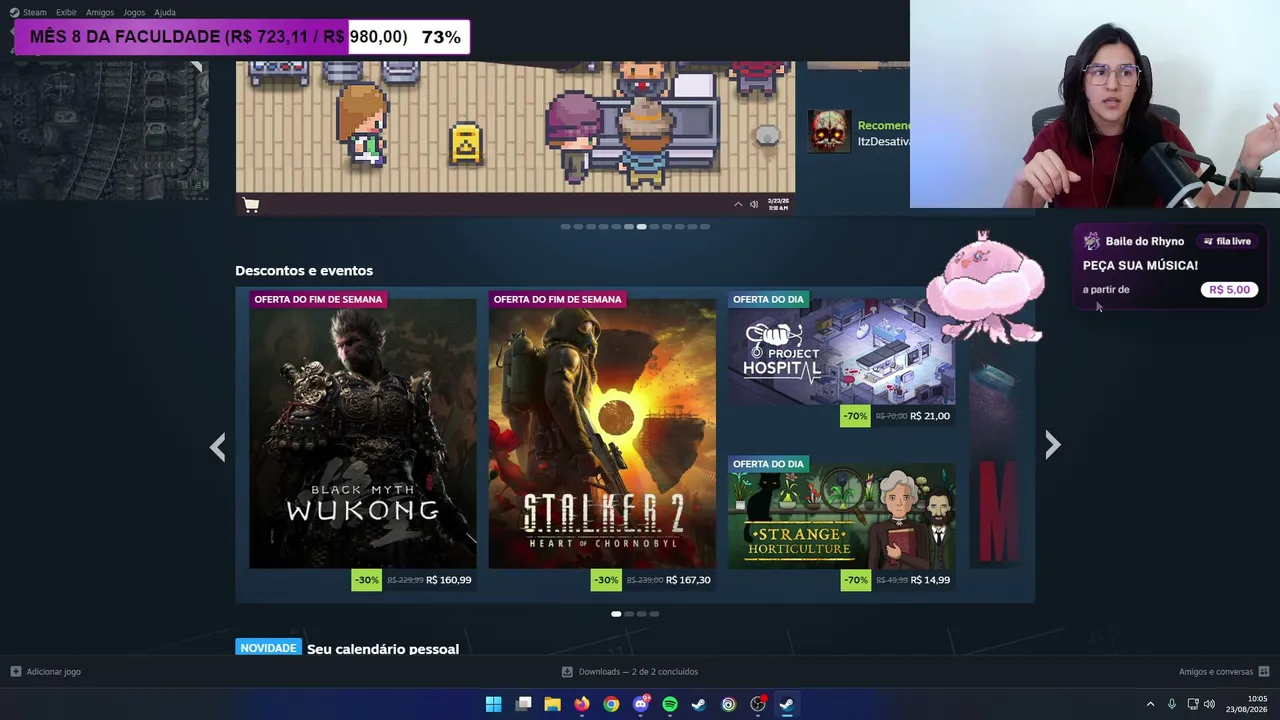Click the Adicionar jogo plus icon
This screenshot has width=1280, height=720.
pos(15,672)
